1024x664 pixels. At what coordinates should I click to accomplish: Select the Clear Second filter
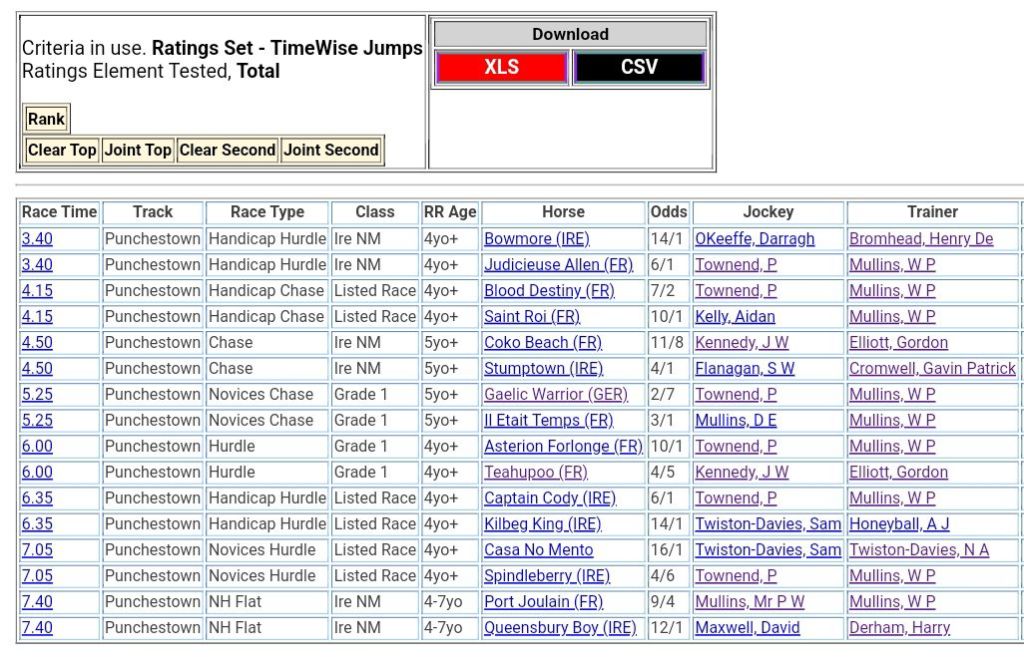[227, 150]
